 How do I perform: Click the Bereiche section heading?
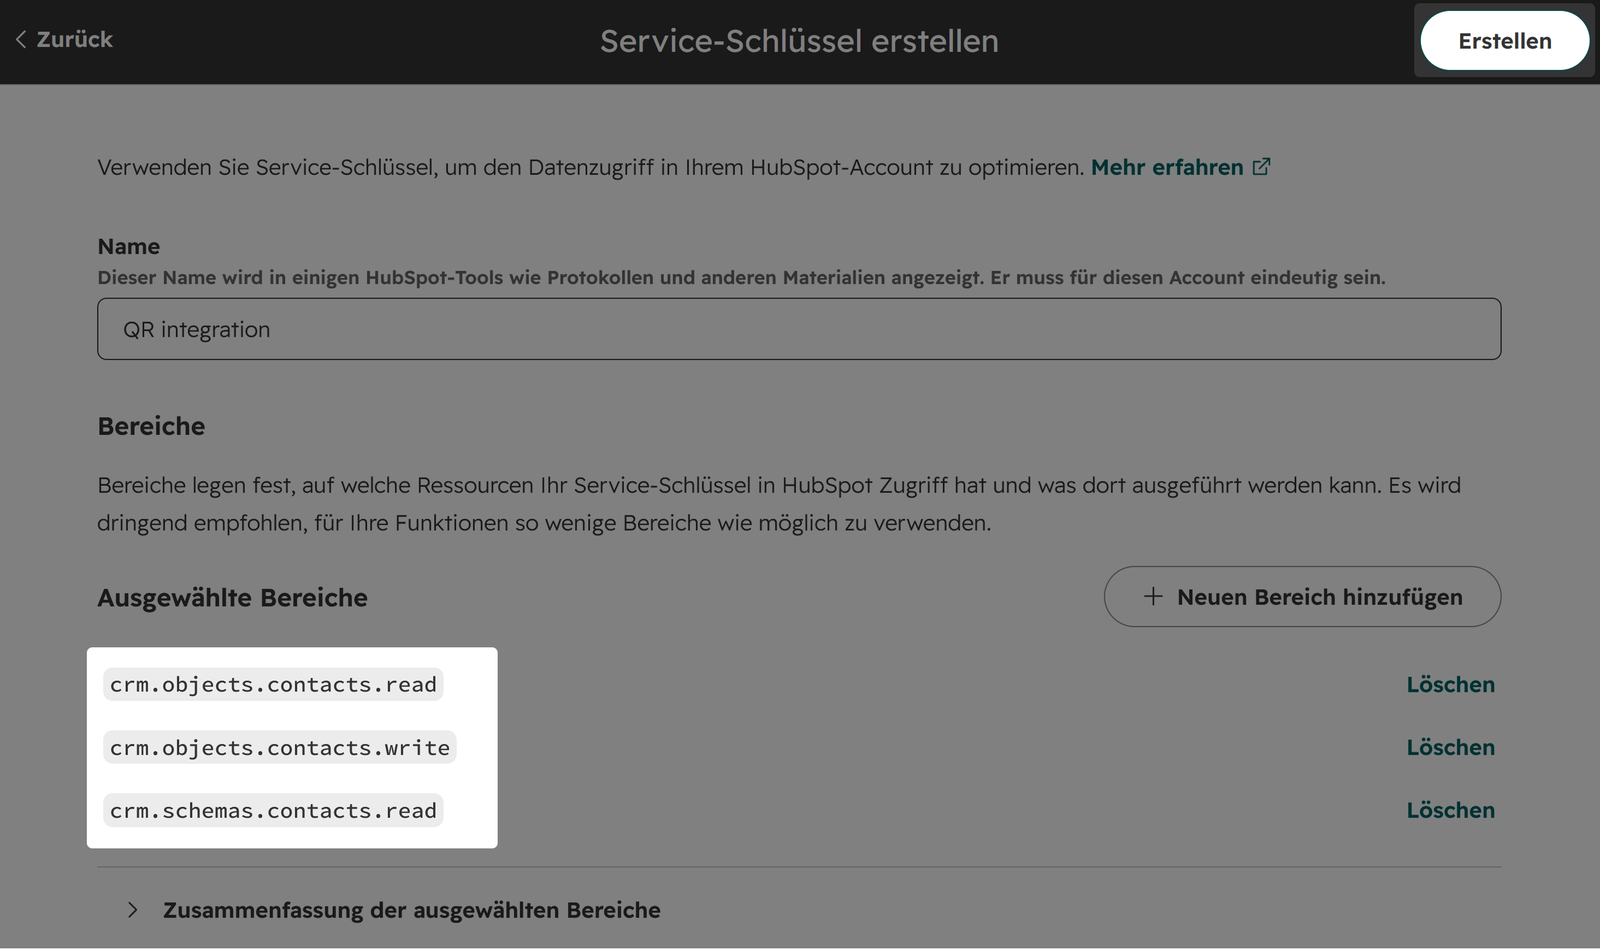coord(151,426)
